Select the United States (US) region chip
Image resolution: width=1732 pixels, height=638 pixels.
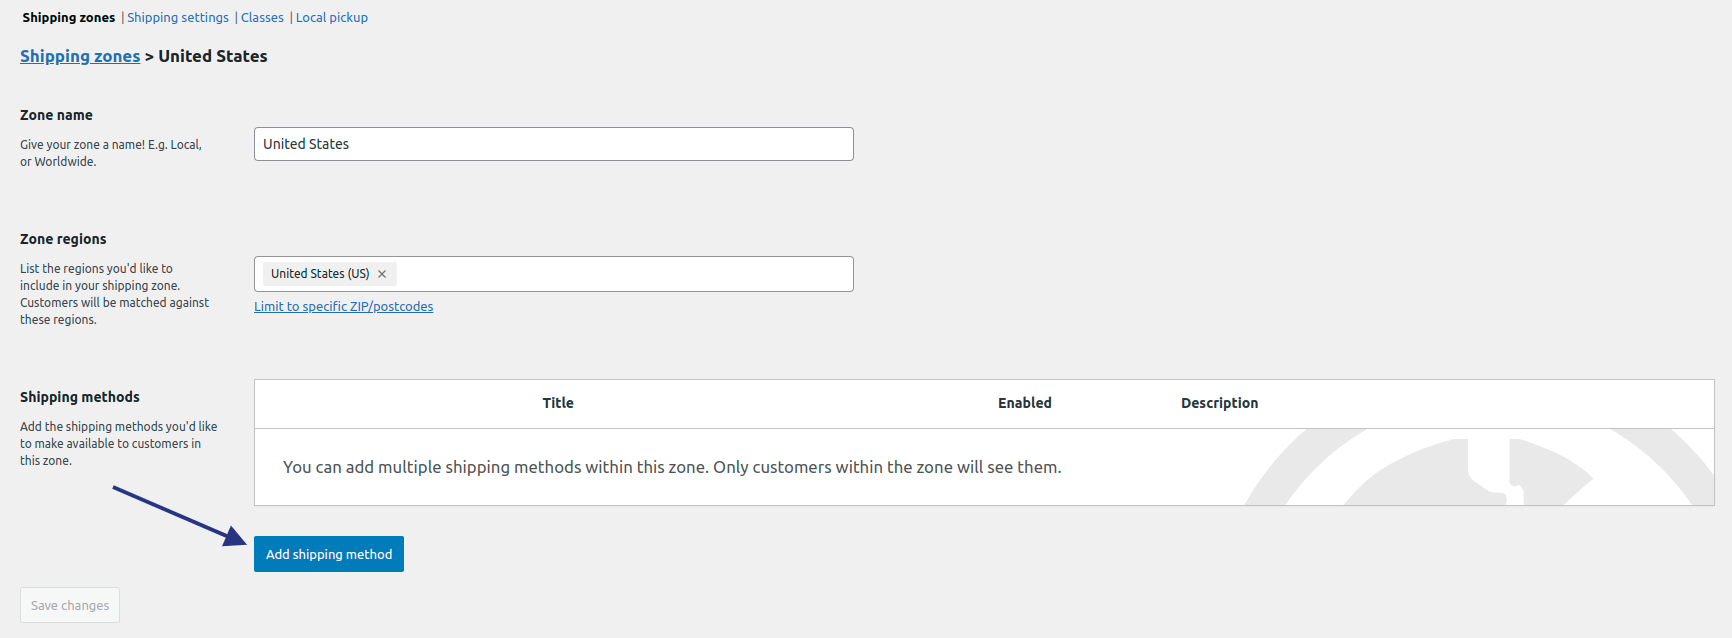(x=319, y=274)
